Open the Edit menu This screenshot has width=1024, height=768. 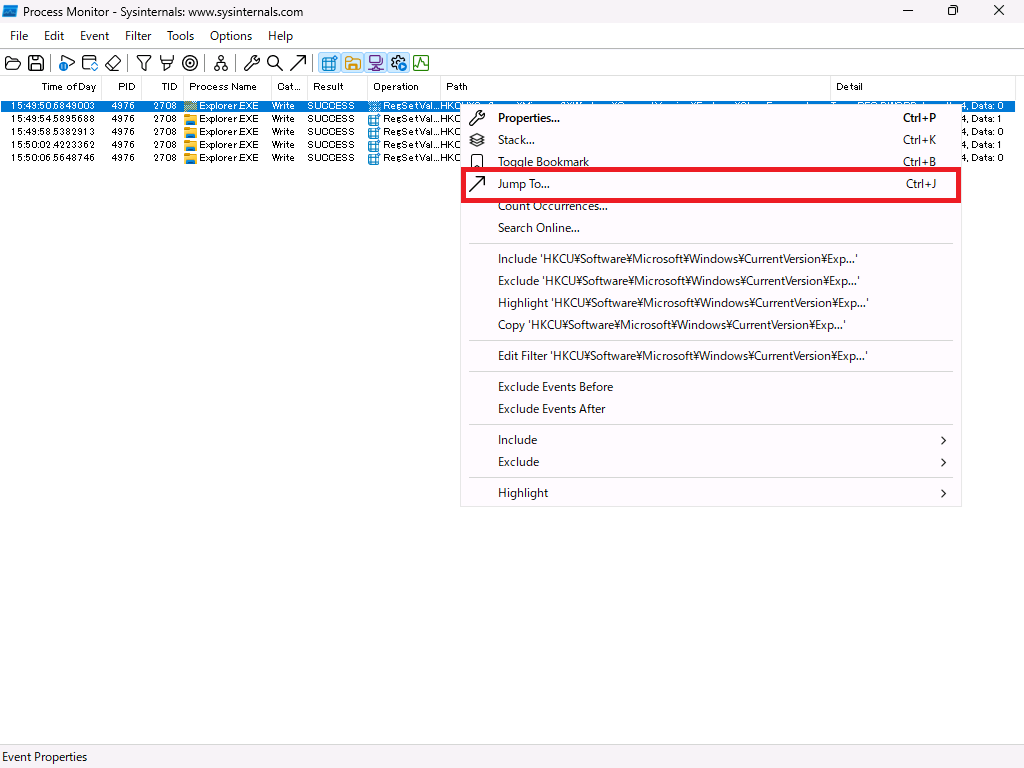pyautogui.click(x=54, y=36)
